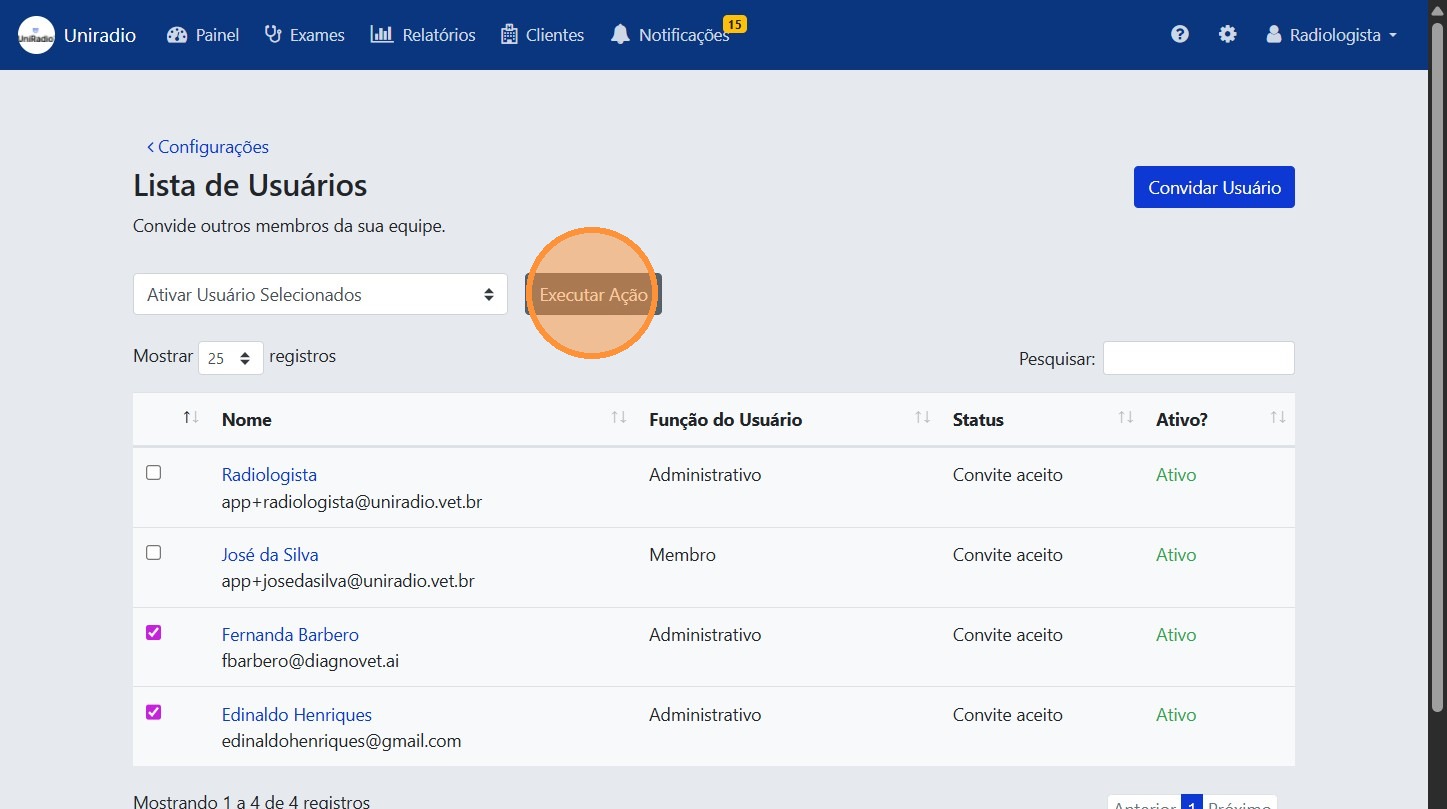This screenshot has height=809, width=1447.
Task: Click the help question mark icon
Action: [x=1180, y=34]
